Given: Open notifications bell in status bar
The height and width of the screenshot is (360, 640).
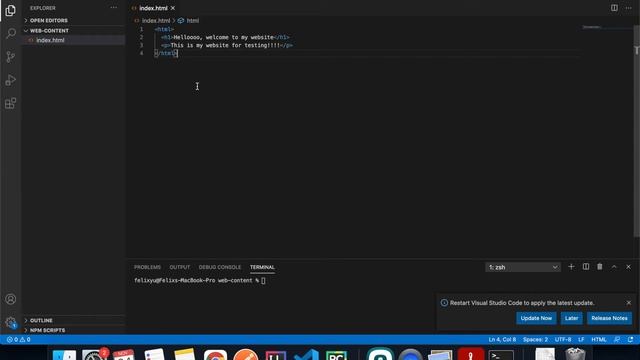Looking at the screenshot, I should [x=631, y=340].
